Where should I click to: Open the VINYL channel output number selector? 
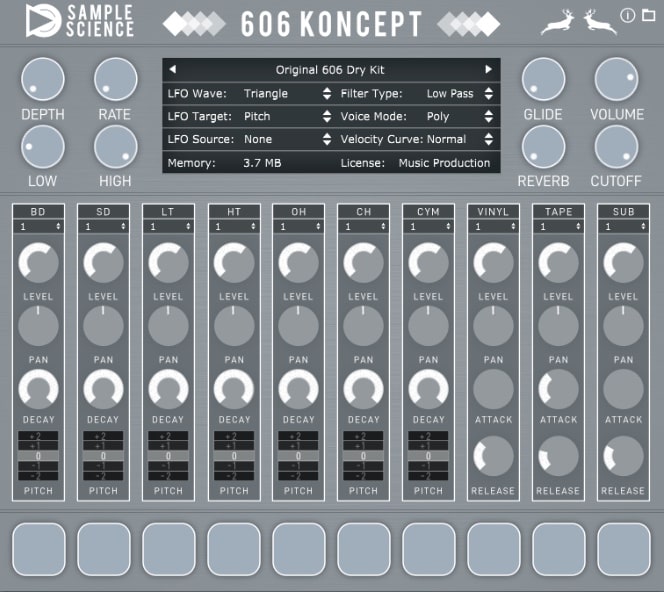tap(493, 227)
